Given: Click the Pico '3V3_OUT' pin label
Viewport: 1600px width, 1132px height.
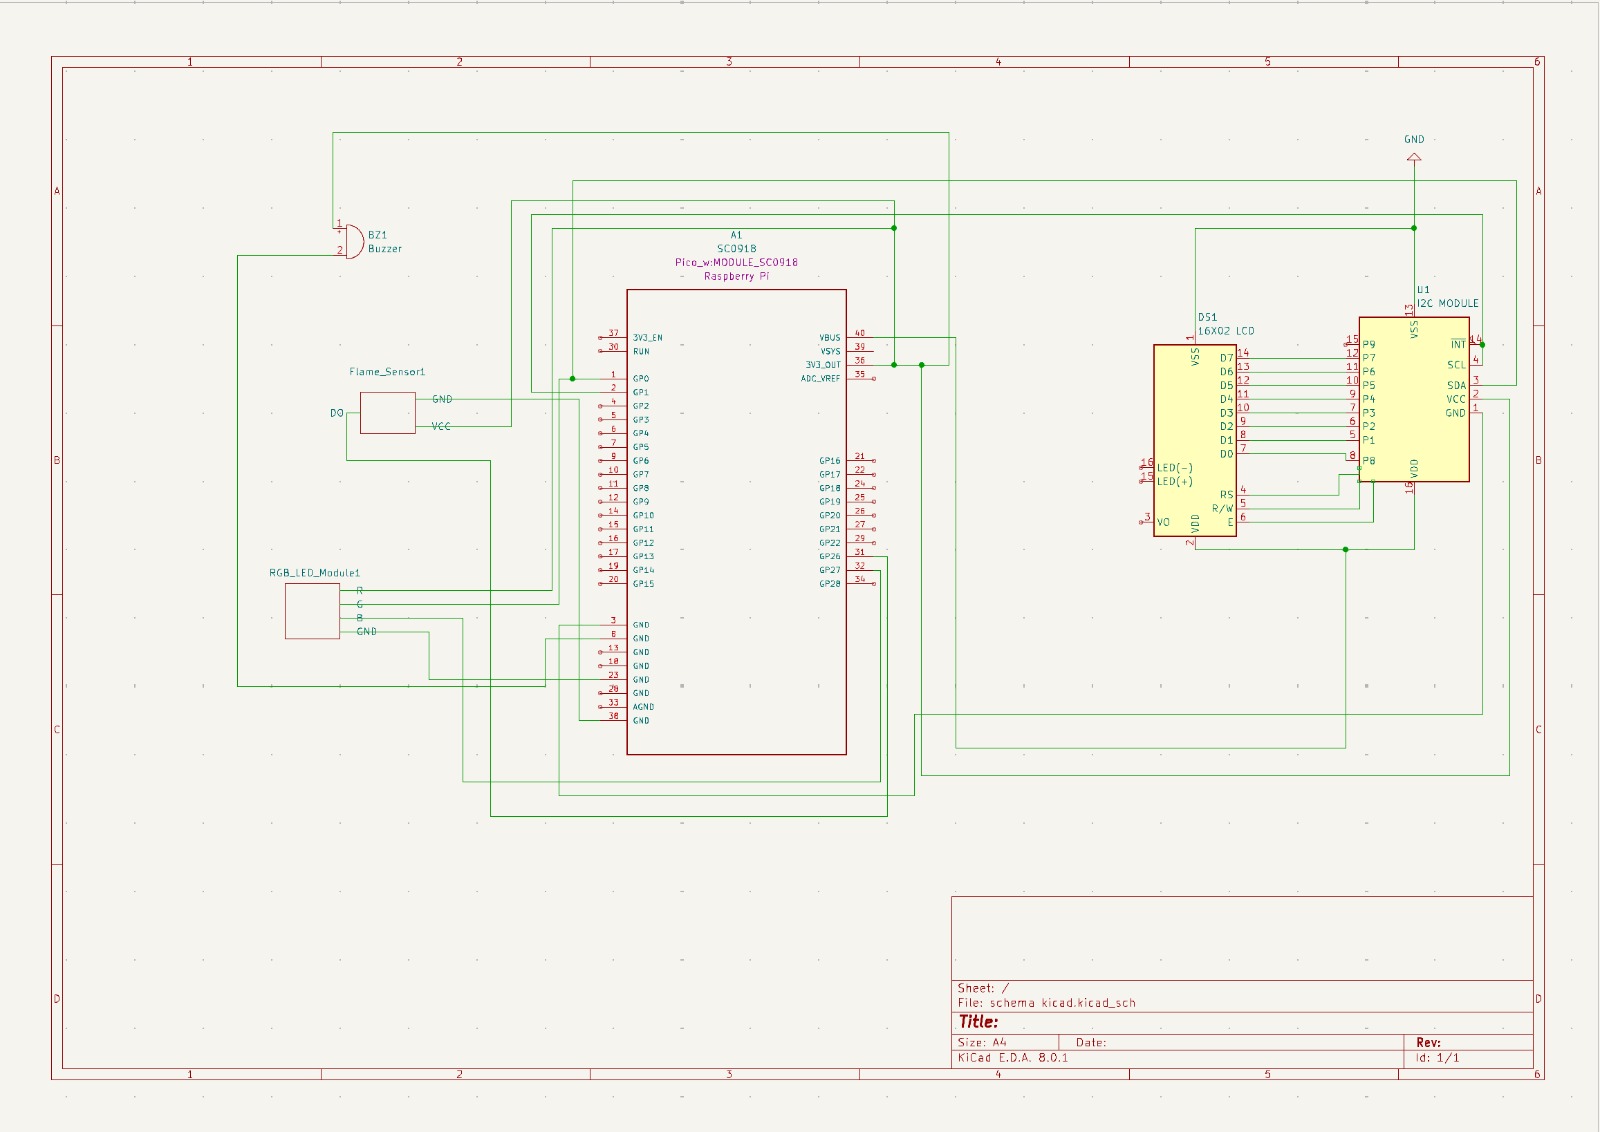Looking at the screenshot, I should coord(824,365).
